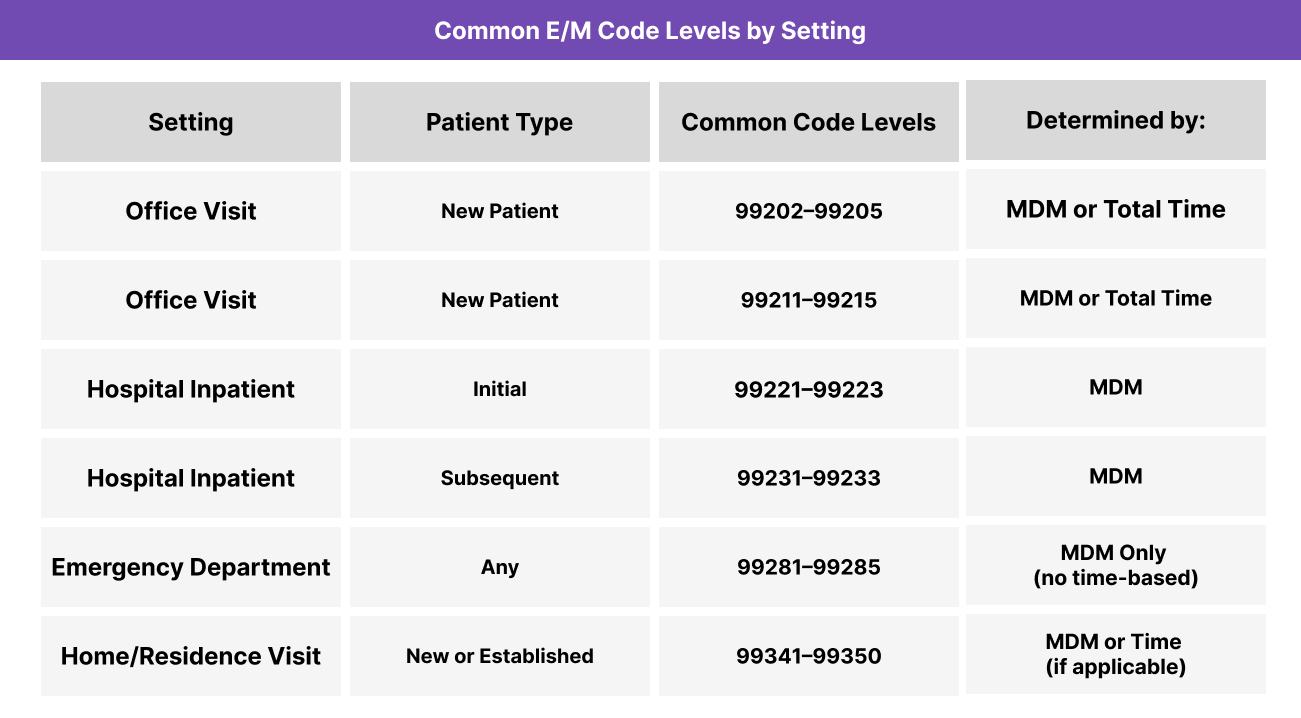Click the New or Established cell
Image resolution: width=1301 pixels, height=718 pixels.
499,656
